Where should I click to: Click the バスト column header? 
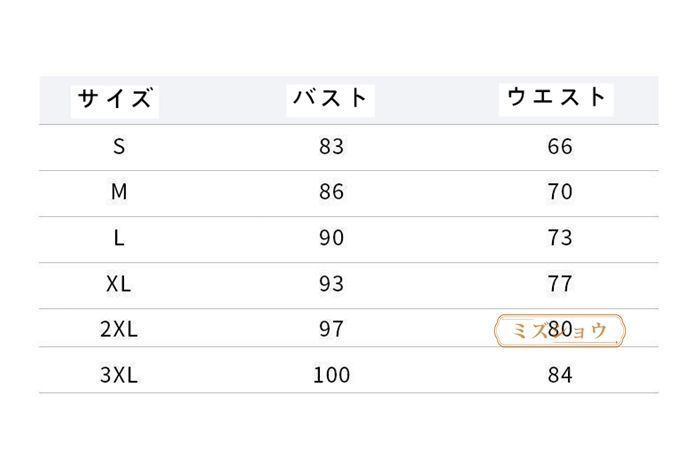click(331, 98)
